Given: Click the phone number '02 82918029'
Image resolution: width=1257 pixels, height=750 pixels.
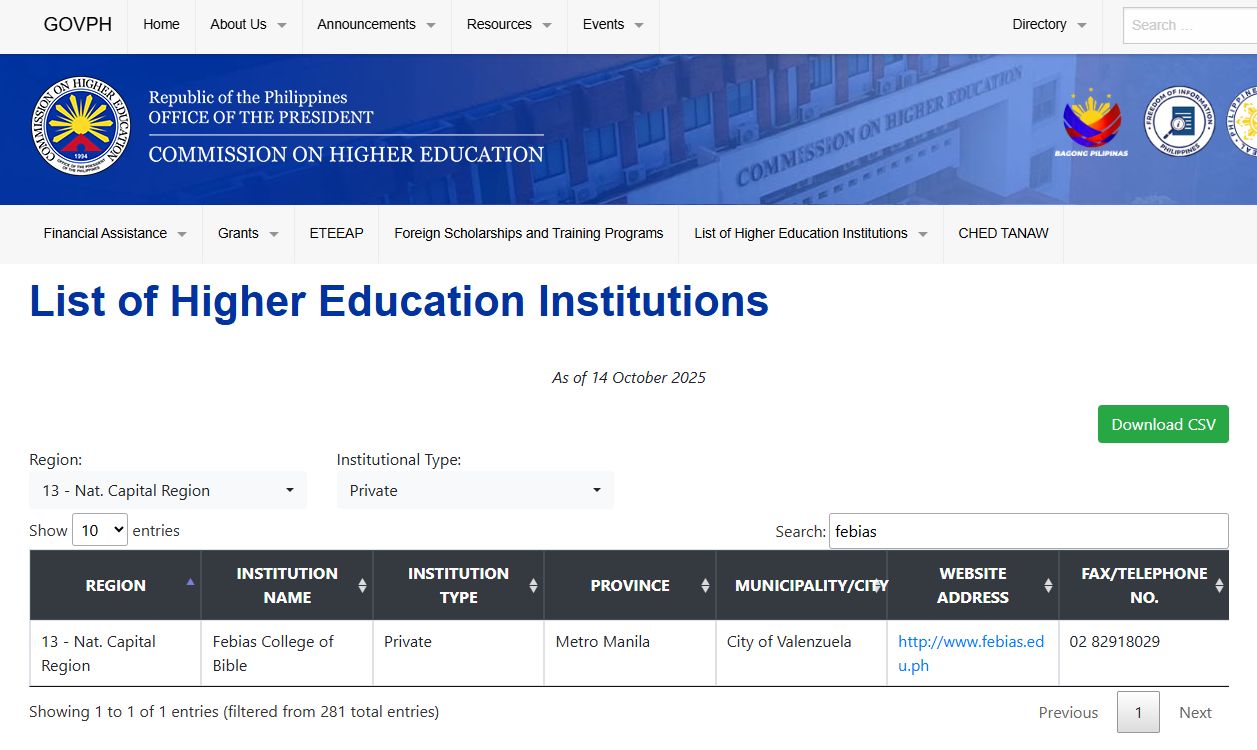Looking at the screenshot, I should pyautogui.click(x=1114, y=641).
